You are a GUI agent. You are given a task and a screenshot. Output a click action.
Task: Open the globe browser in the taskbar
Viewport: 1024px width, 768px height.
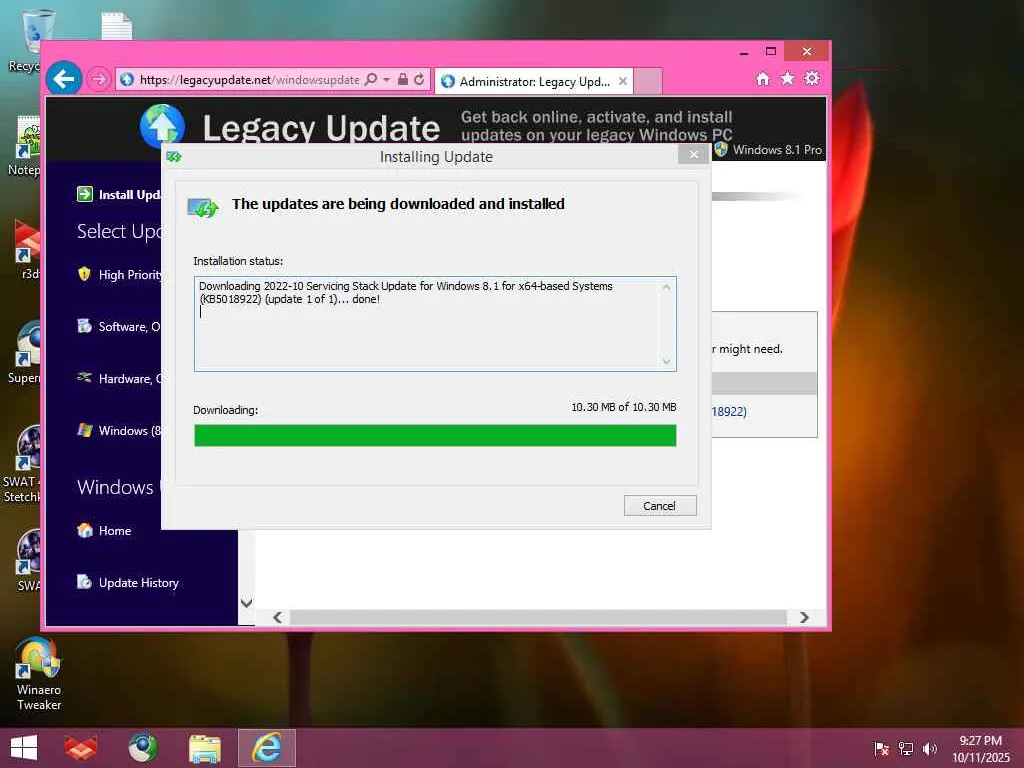tap(142, 748)
